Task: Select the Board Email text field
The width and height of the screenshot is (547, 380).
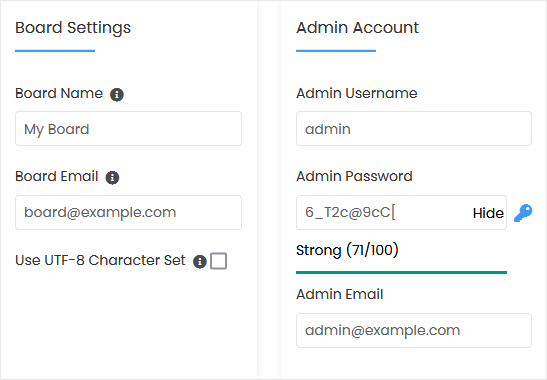Action: tap(128, 213)
